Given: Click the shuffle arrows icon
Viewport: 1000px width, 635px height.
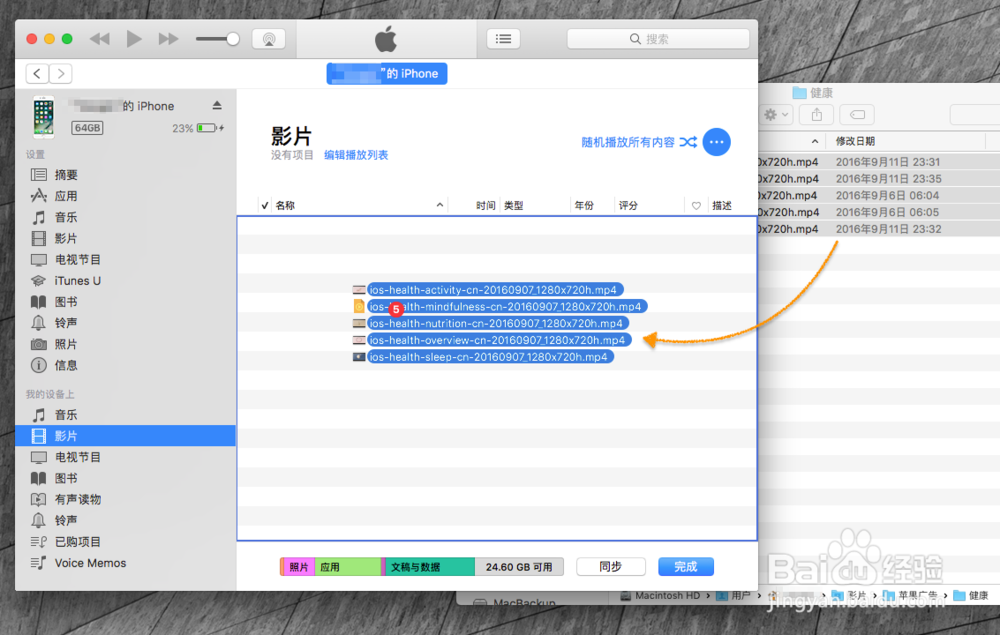Looking at the screenshot, I should [688, 142].
